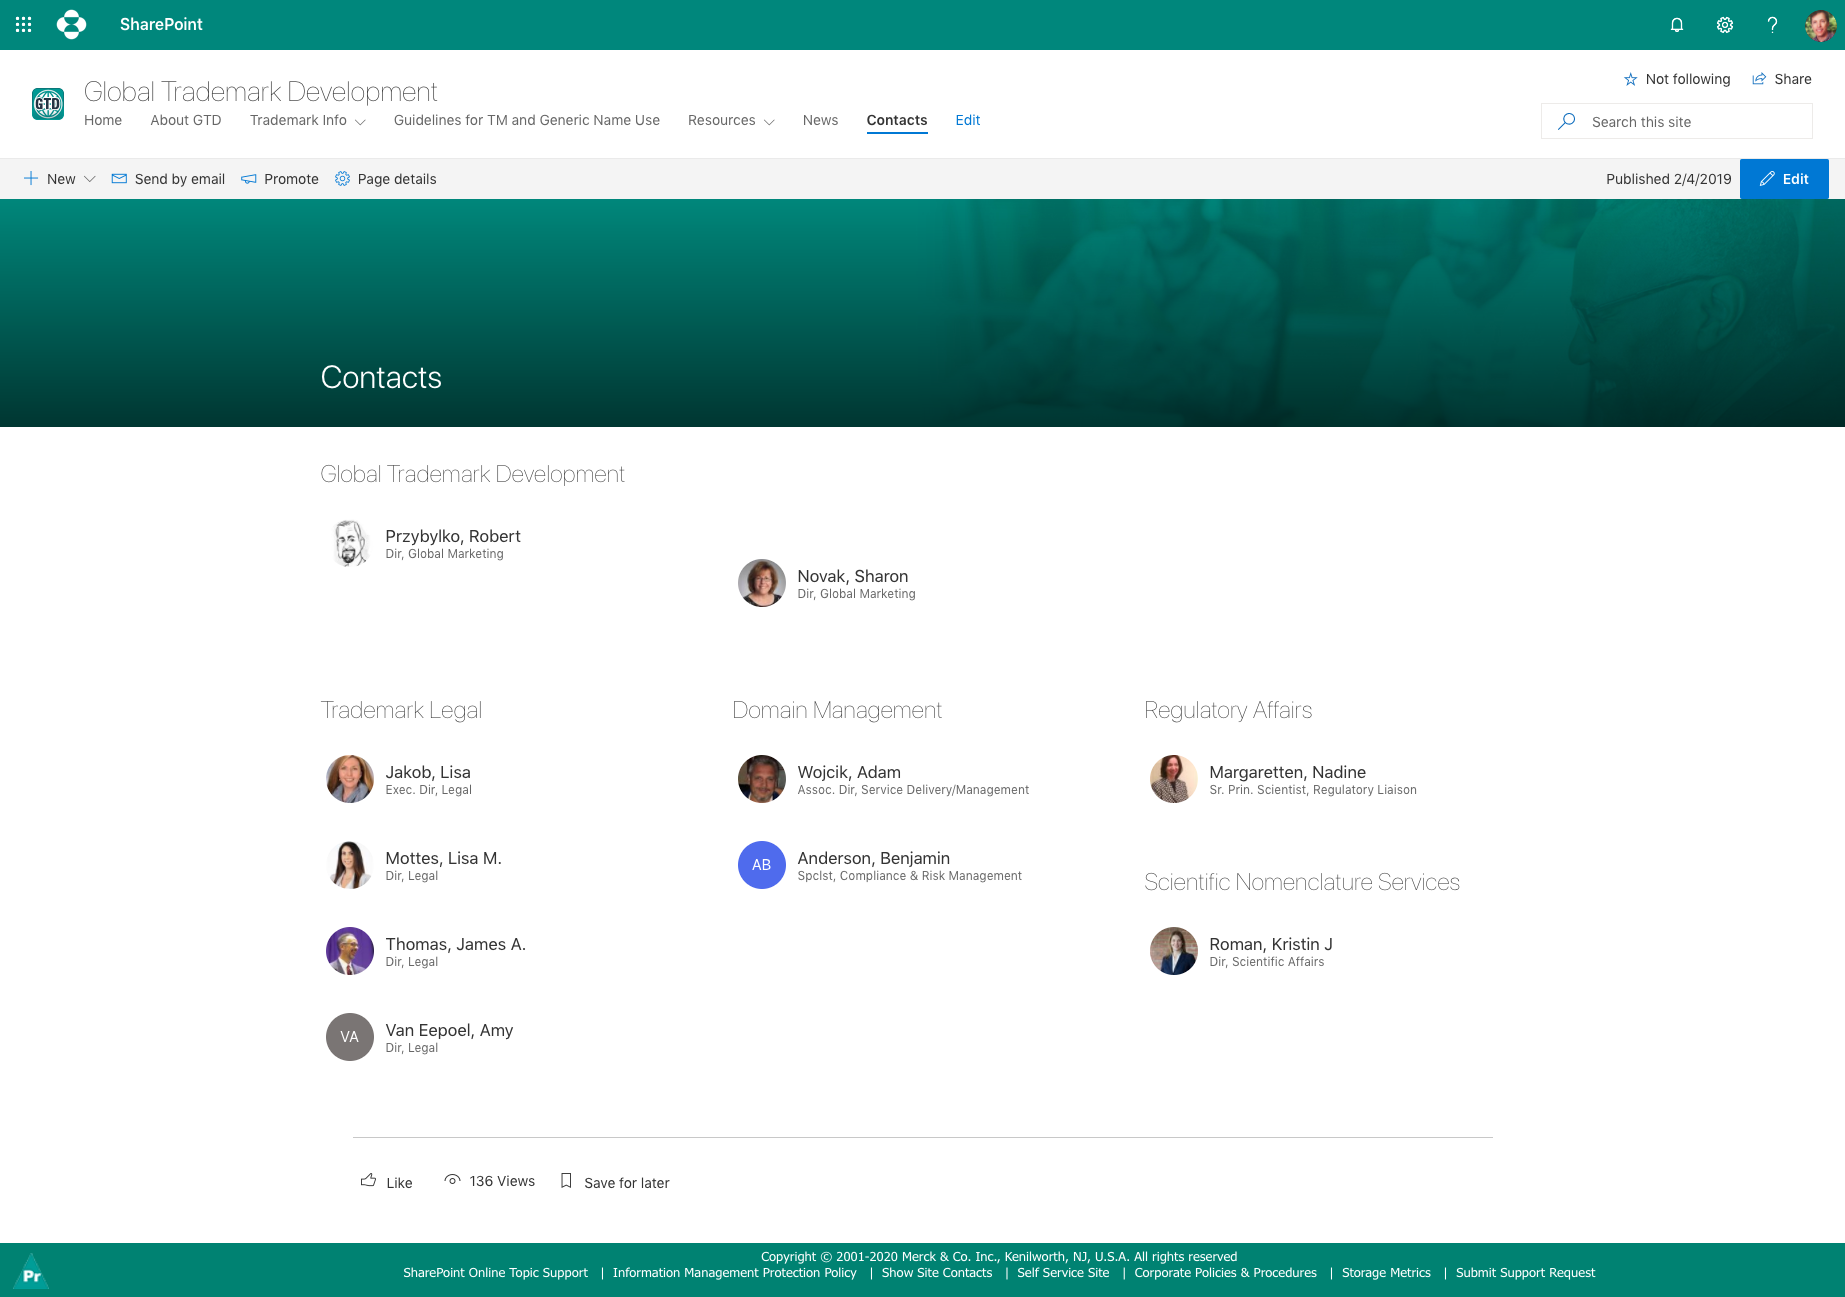Open Page details in the command bar
The height and width of the screenshot is (1297, 1845).
point(386,179)
